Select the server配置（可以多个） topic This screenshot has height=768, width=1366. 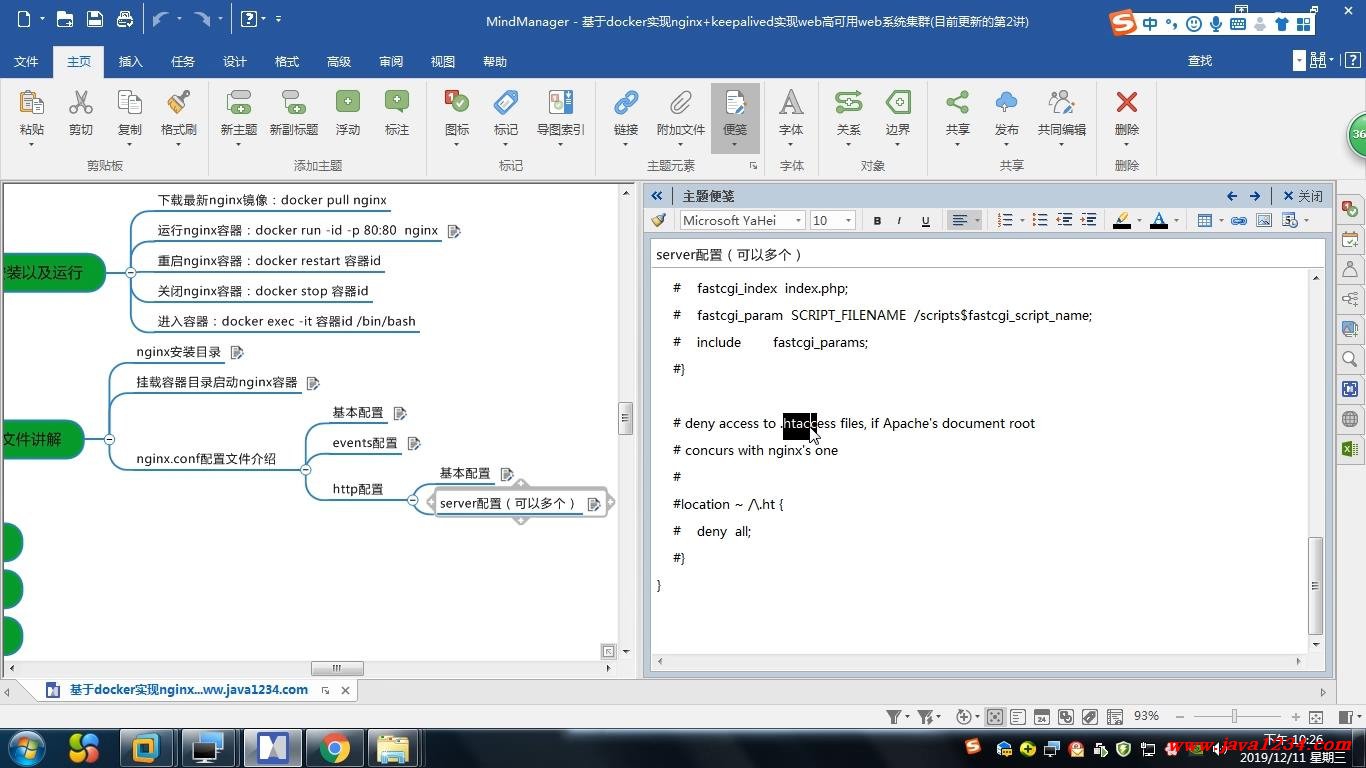pos(510,503)
